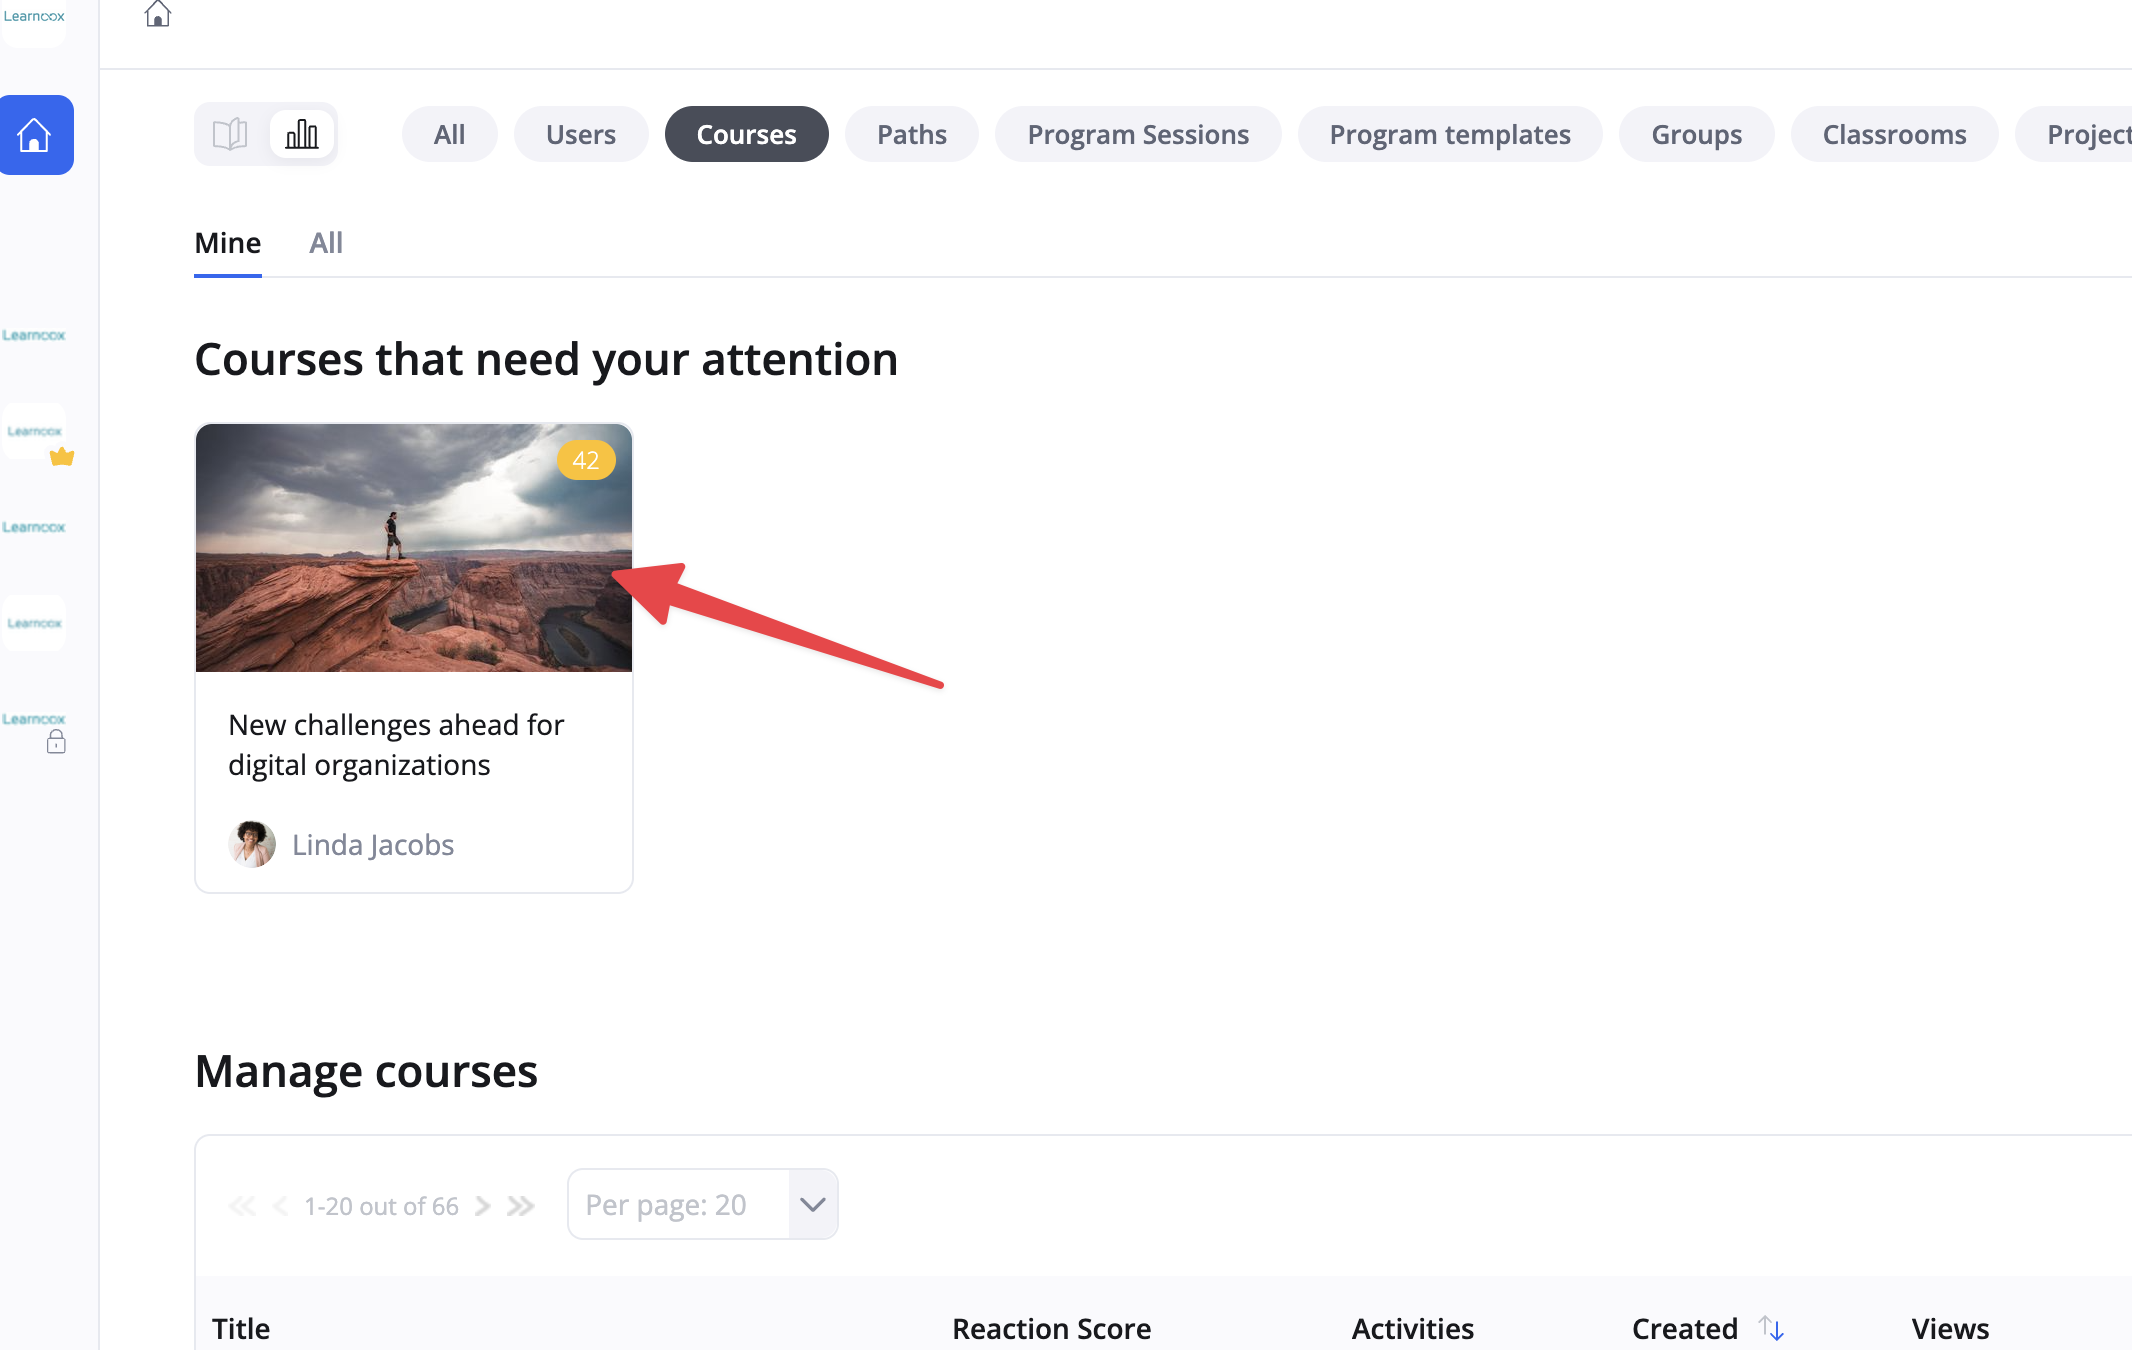Select the Users filter pill
Viewport: 2132px width, 1350px height.
click(581, 134)
